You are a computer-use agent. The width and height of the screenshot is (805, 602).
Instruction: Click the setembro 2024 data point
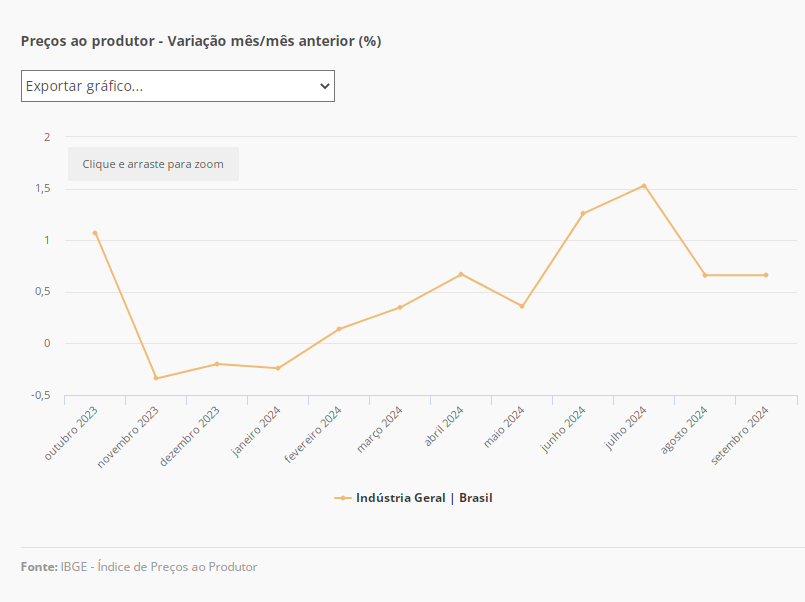tap(766, 275)
